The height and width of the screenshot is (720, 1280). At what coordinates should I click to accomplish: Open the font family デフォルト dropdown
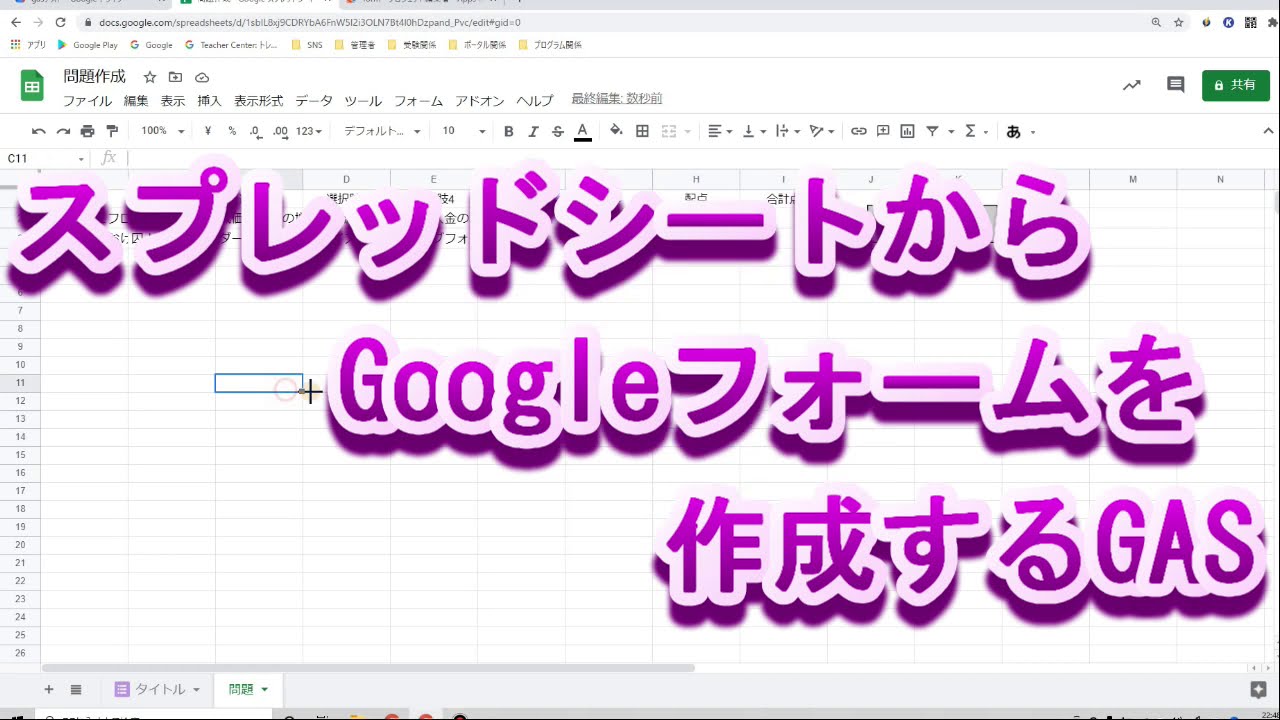(382, 131)
